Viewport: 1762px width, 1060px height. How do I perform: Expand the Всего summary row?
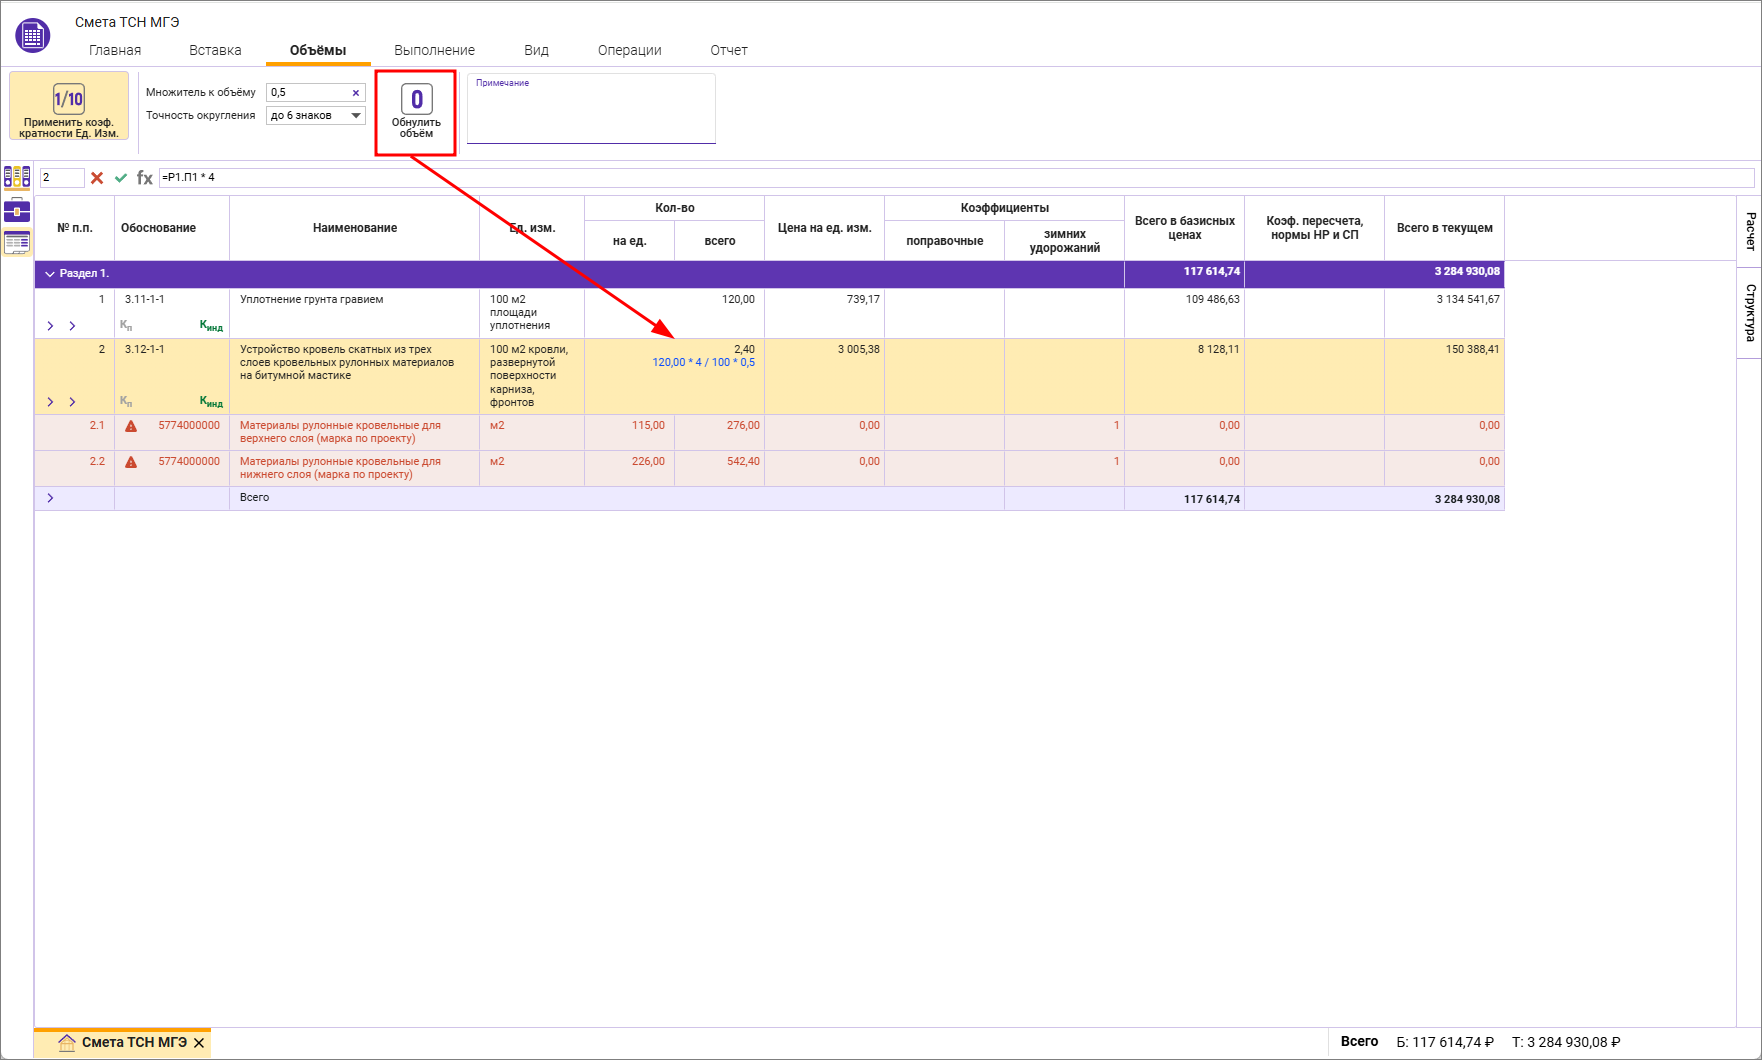pos(50,498)
